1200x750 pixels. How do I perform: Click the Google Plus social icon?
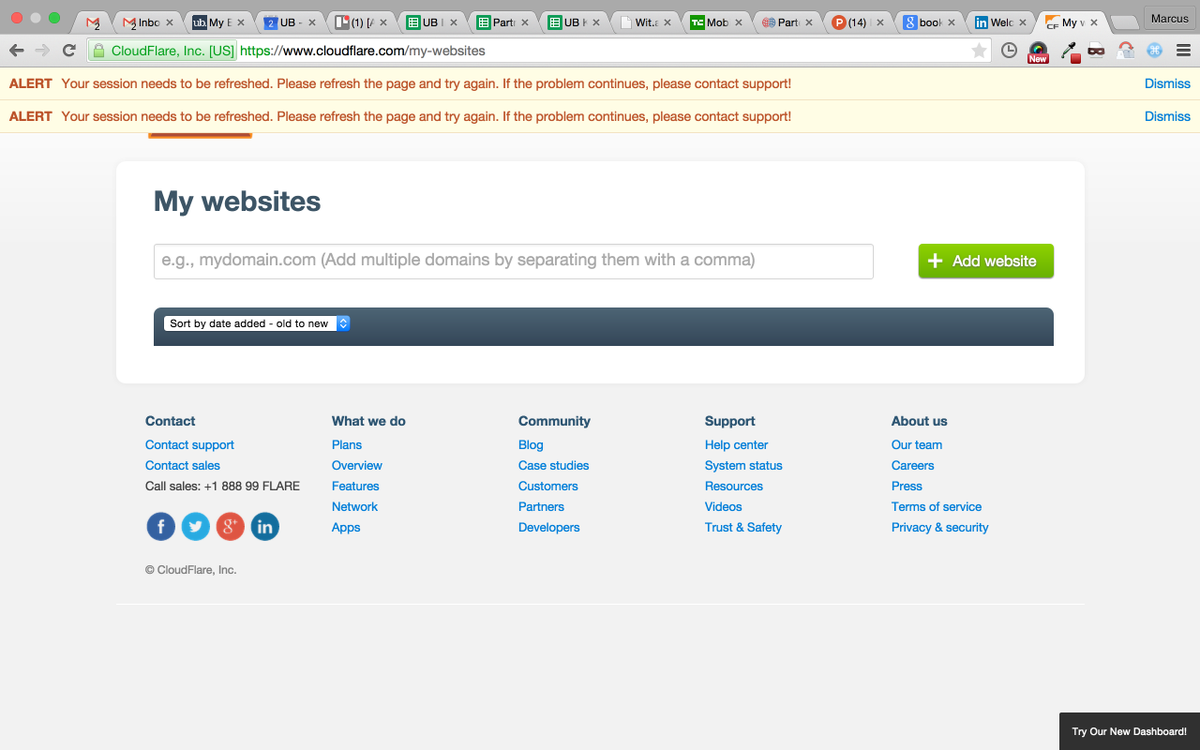click(230, 526)
